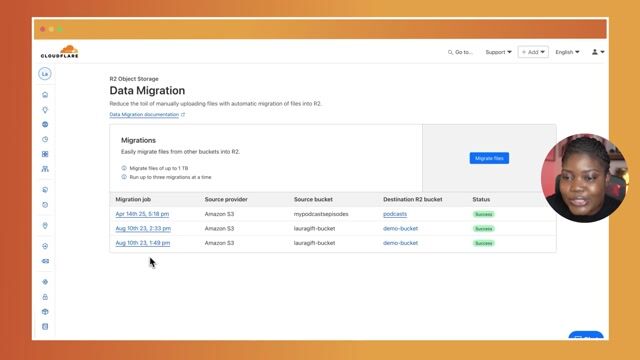Open the podcasts destination bucket link
This screenshot has width=640, height=360.
pos(395,214)
